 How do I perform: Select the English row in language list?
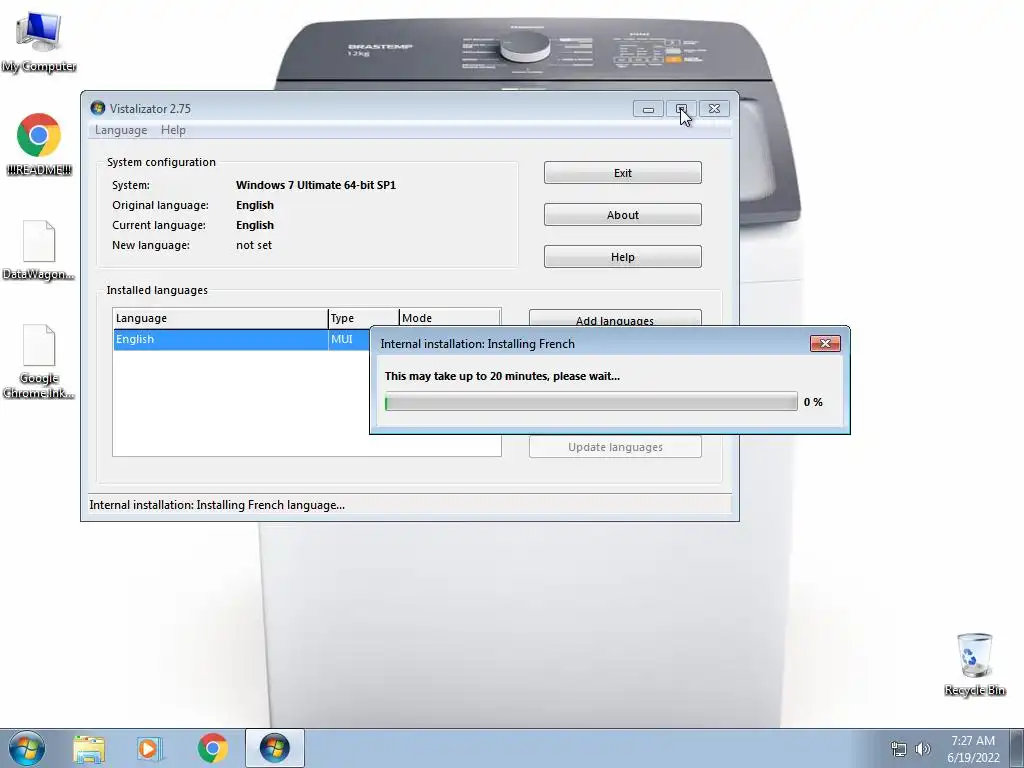[241, 339]
